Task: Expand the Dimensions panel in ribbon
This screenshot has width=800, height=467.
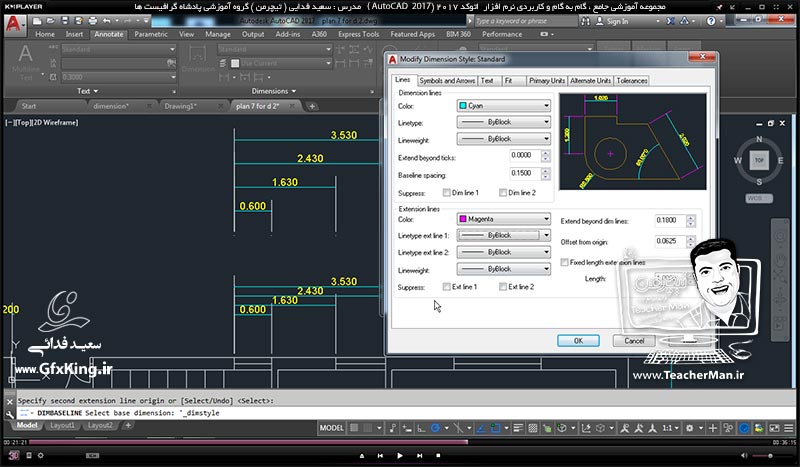Action: tap(273, 91)
